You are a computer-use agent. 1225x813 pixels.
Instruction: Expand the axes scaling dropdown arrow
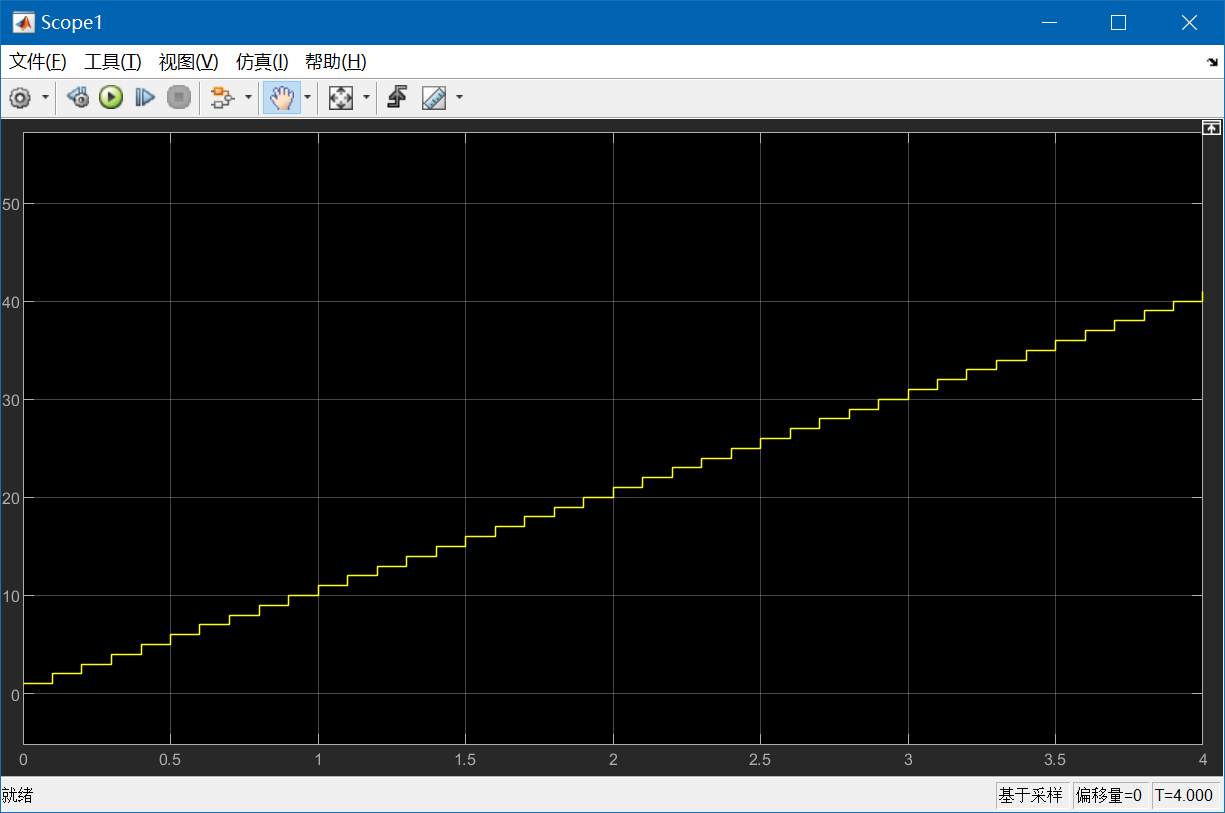click(x=366, y=98)
